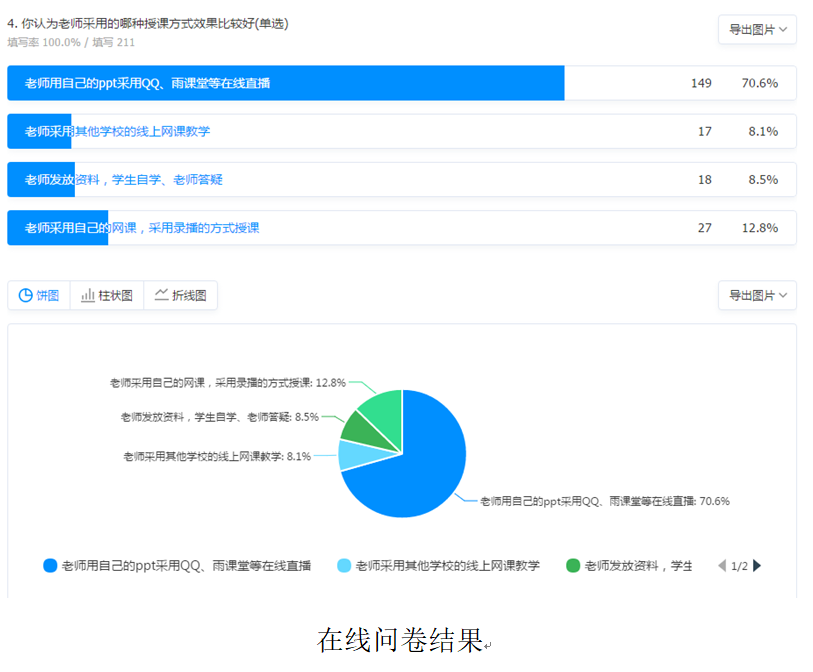The image size is (813, 672).
Task: Toggle the blue QQ、雨课堂在线直播 legend entry
Action: click(177, 566)
